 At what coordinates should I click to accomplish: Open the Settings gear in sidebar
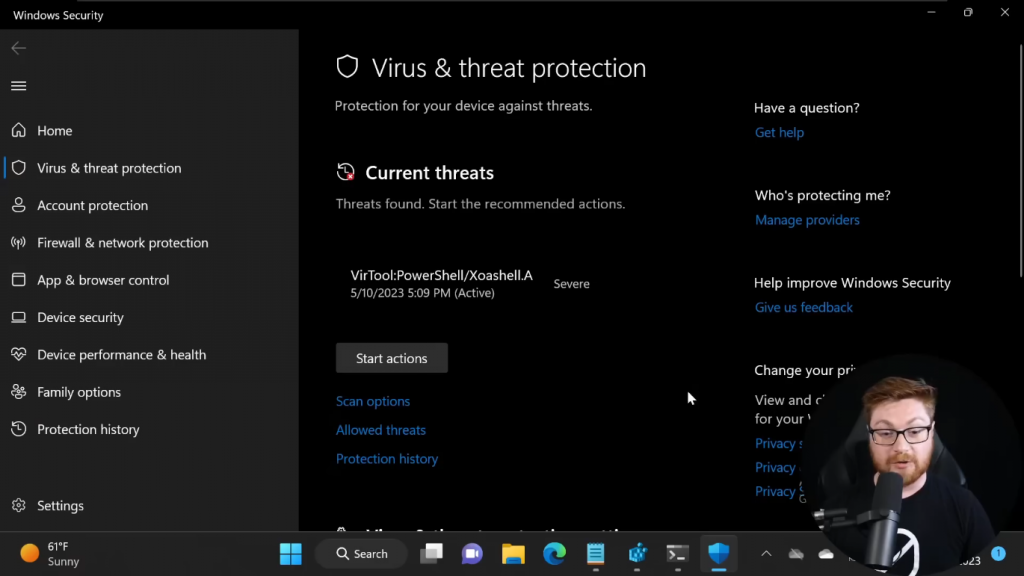click(18, 506)
